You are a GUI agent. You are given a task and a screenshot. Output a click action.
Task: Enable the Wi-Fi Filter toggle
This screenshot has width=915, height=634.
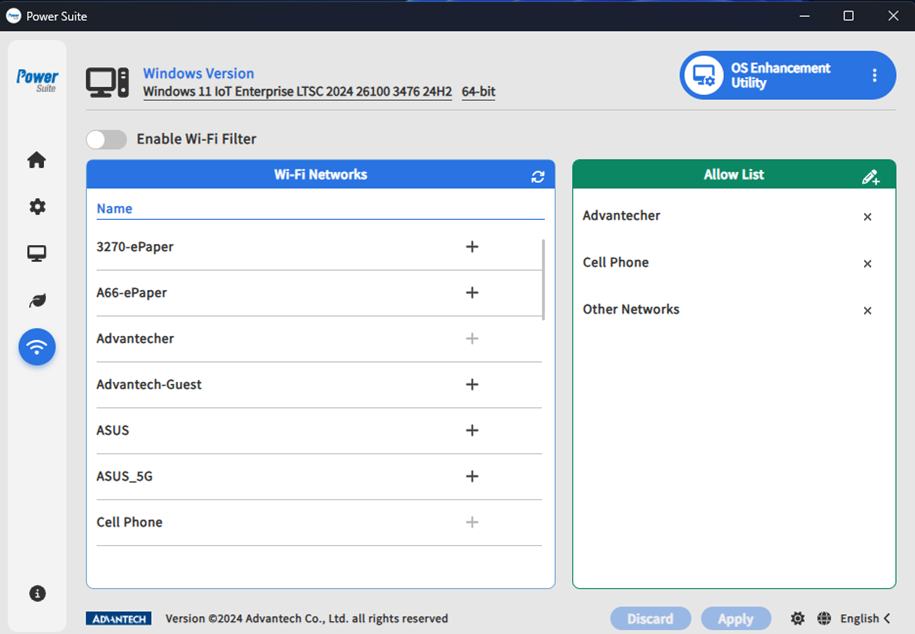[x=107, y=139]
